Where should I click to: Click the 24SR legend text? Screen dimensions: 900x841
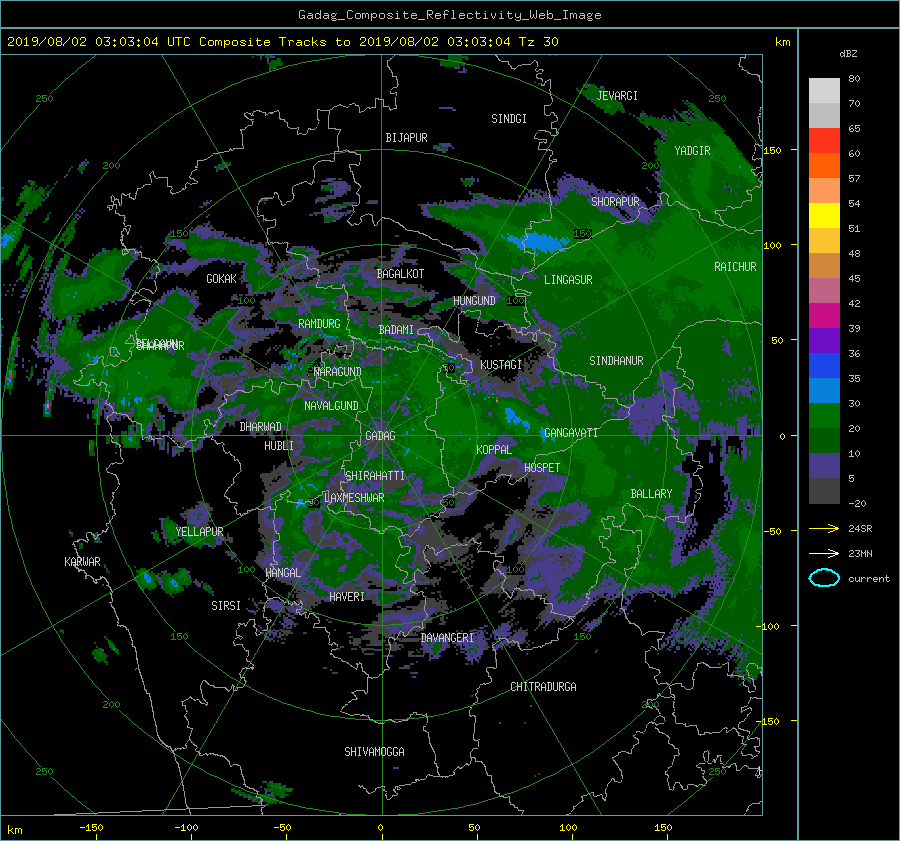tap(860, 529)
